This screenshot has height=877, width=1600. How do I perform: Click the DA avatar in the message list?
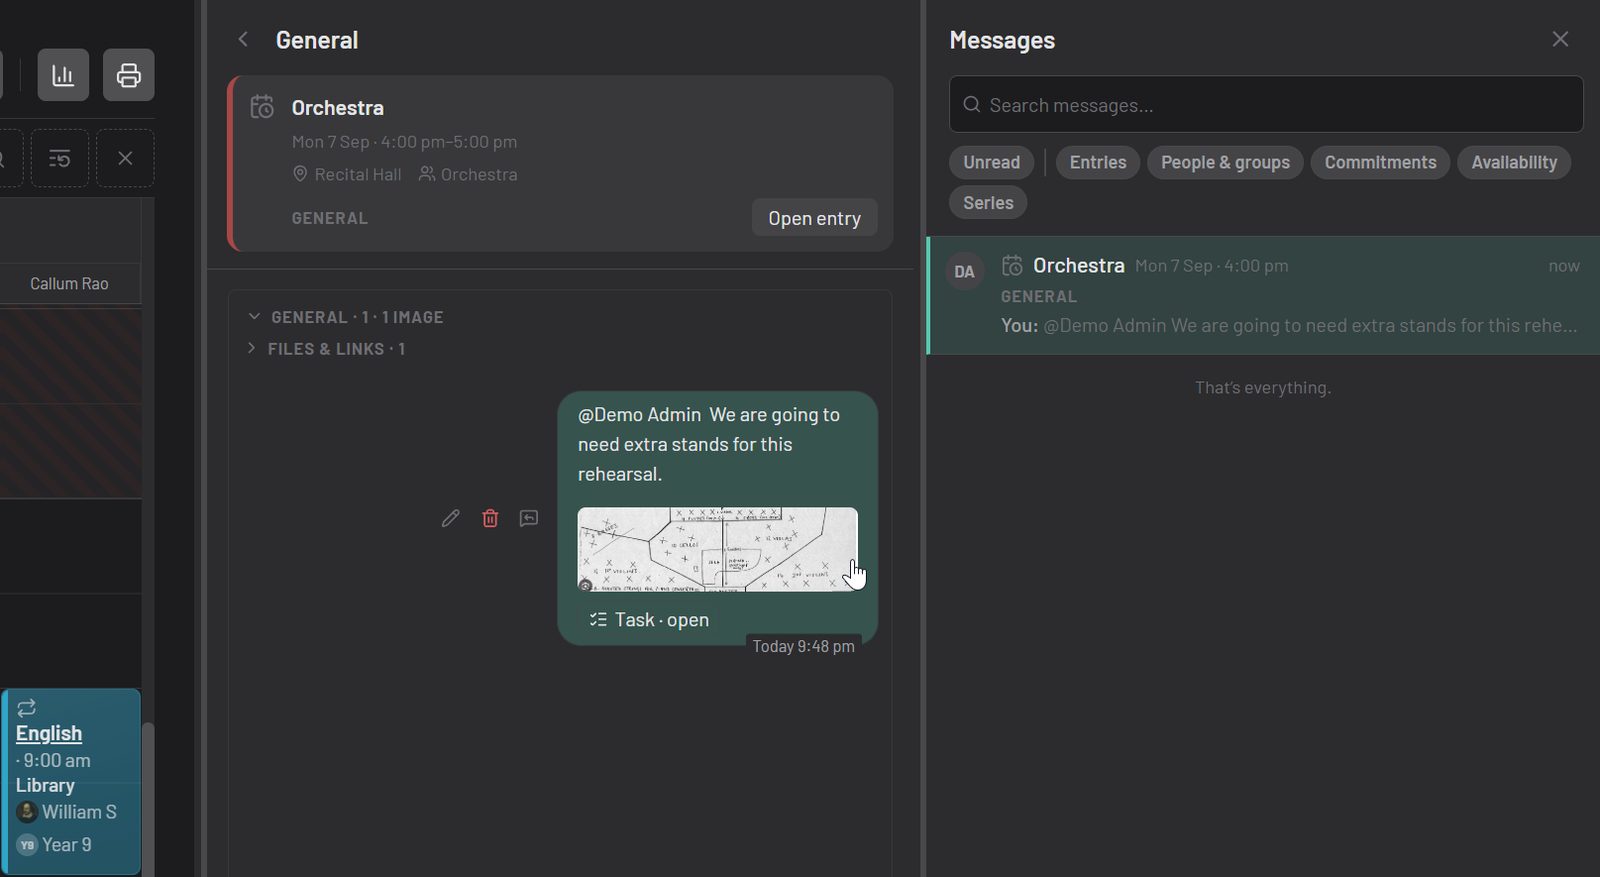965,271
